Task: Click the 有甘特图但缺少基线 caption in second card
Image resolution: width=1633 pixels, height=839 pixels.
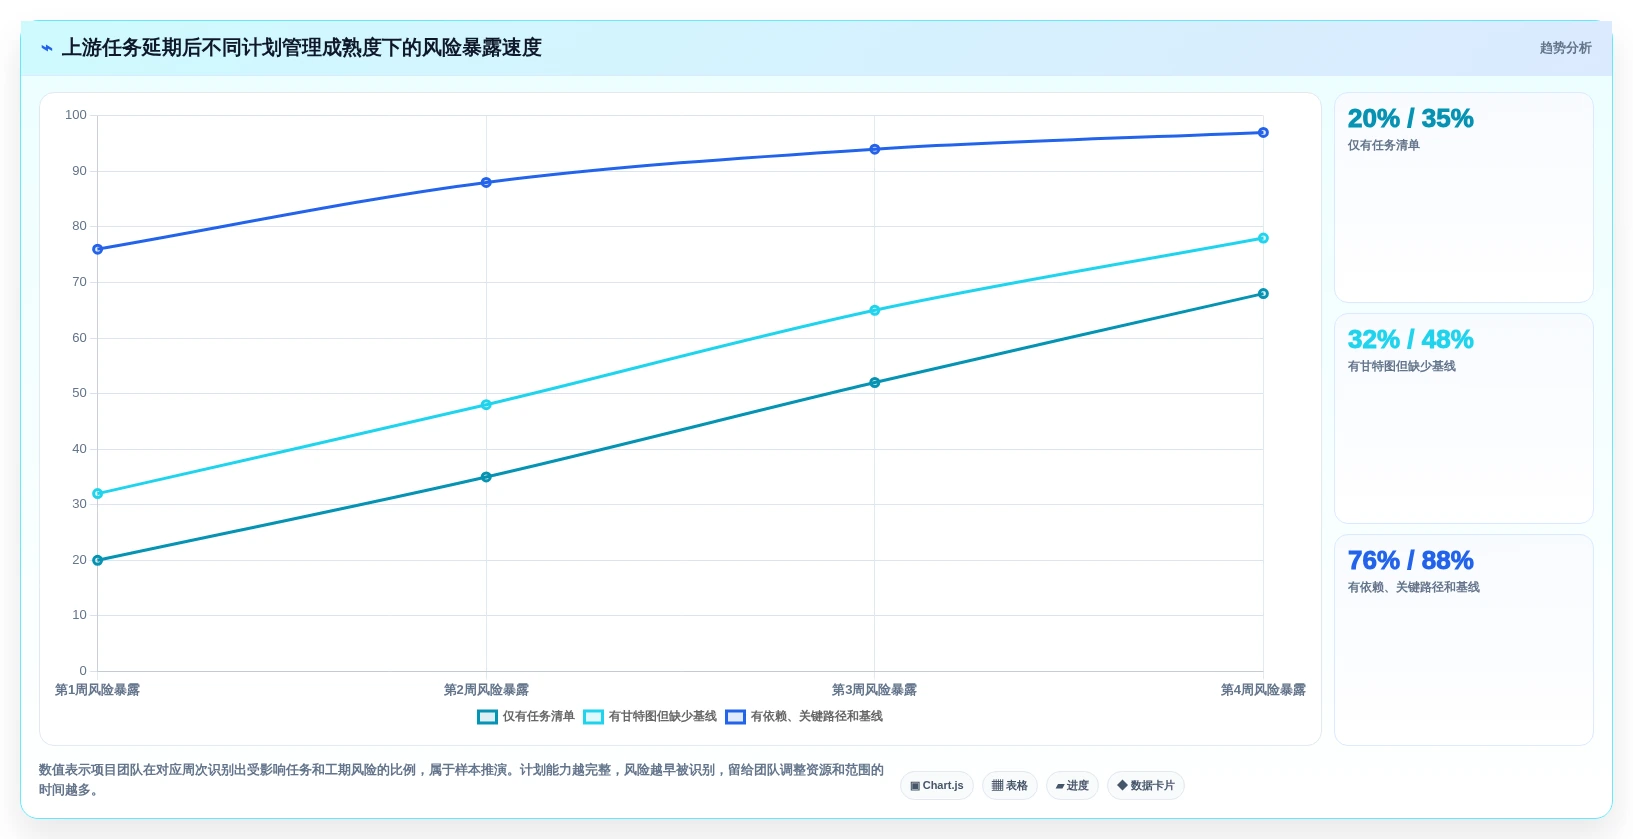Action: coord(1402,367)
